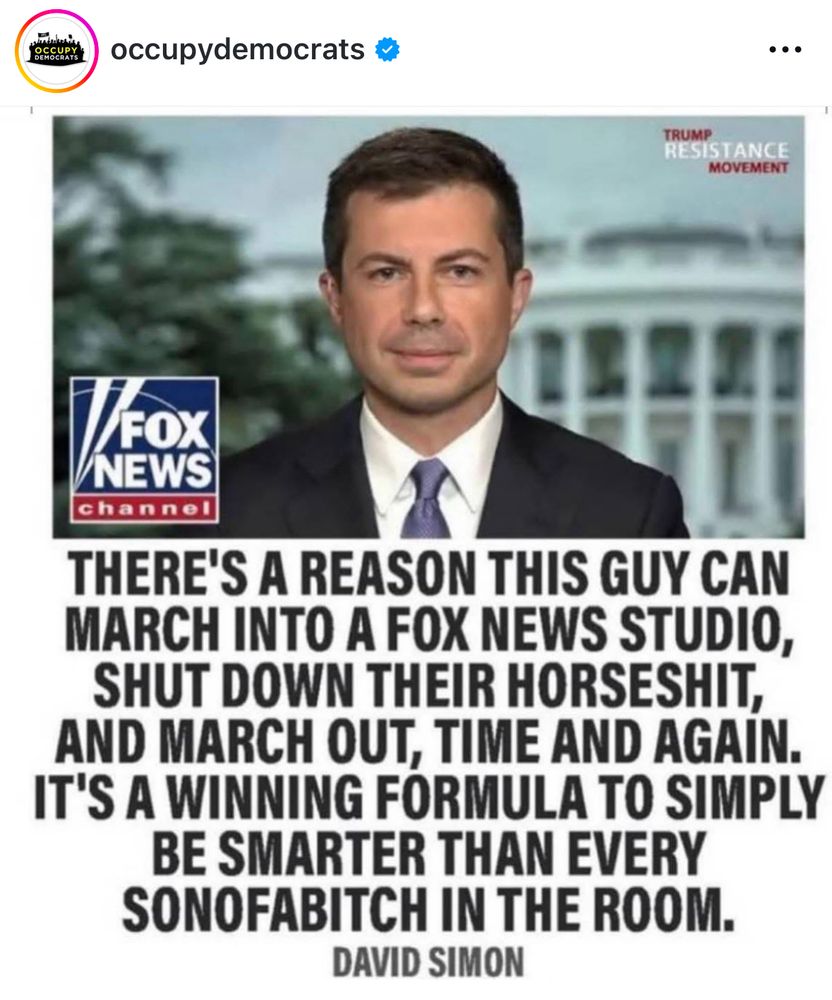The width and height of the screenshot is (832, 1000).
Task: Click the 'SHUT DOWN THEIR HORSESHIT' text line
Action: (x=428, y=684)
